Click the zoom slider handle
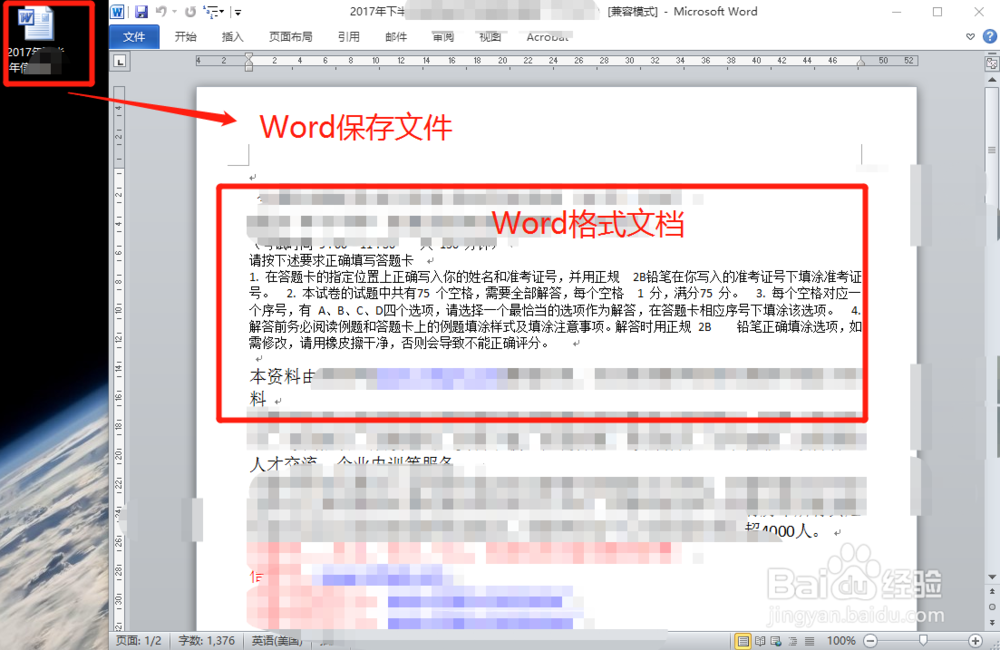 [x=923, y=640]
